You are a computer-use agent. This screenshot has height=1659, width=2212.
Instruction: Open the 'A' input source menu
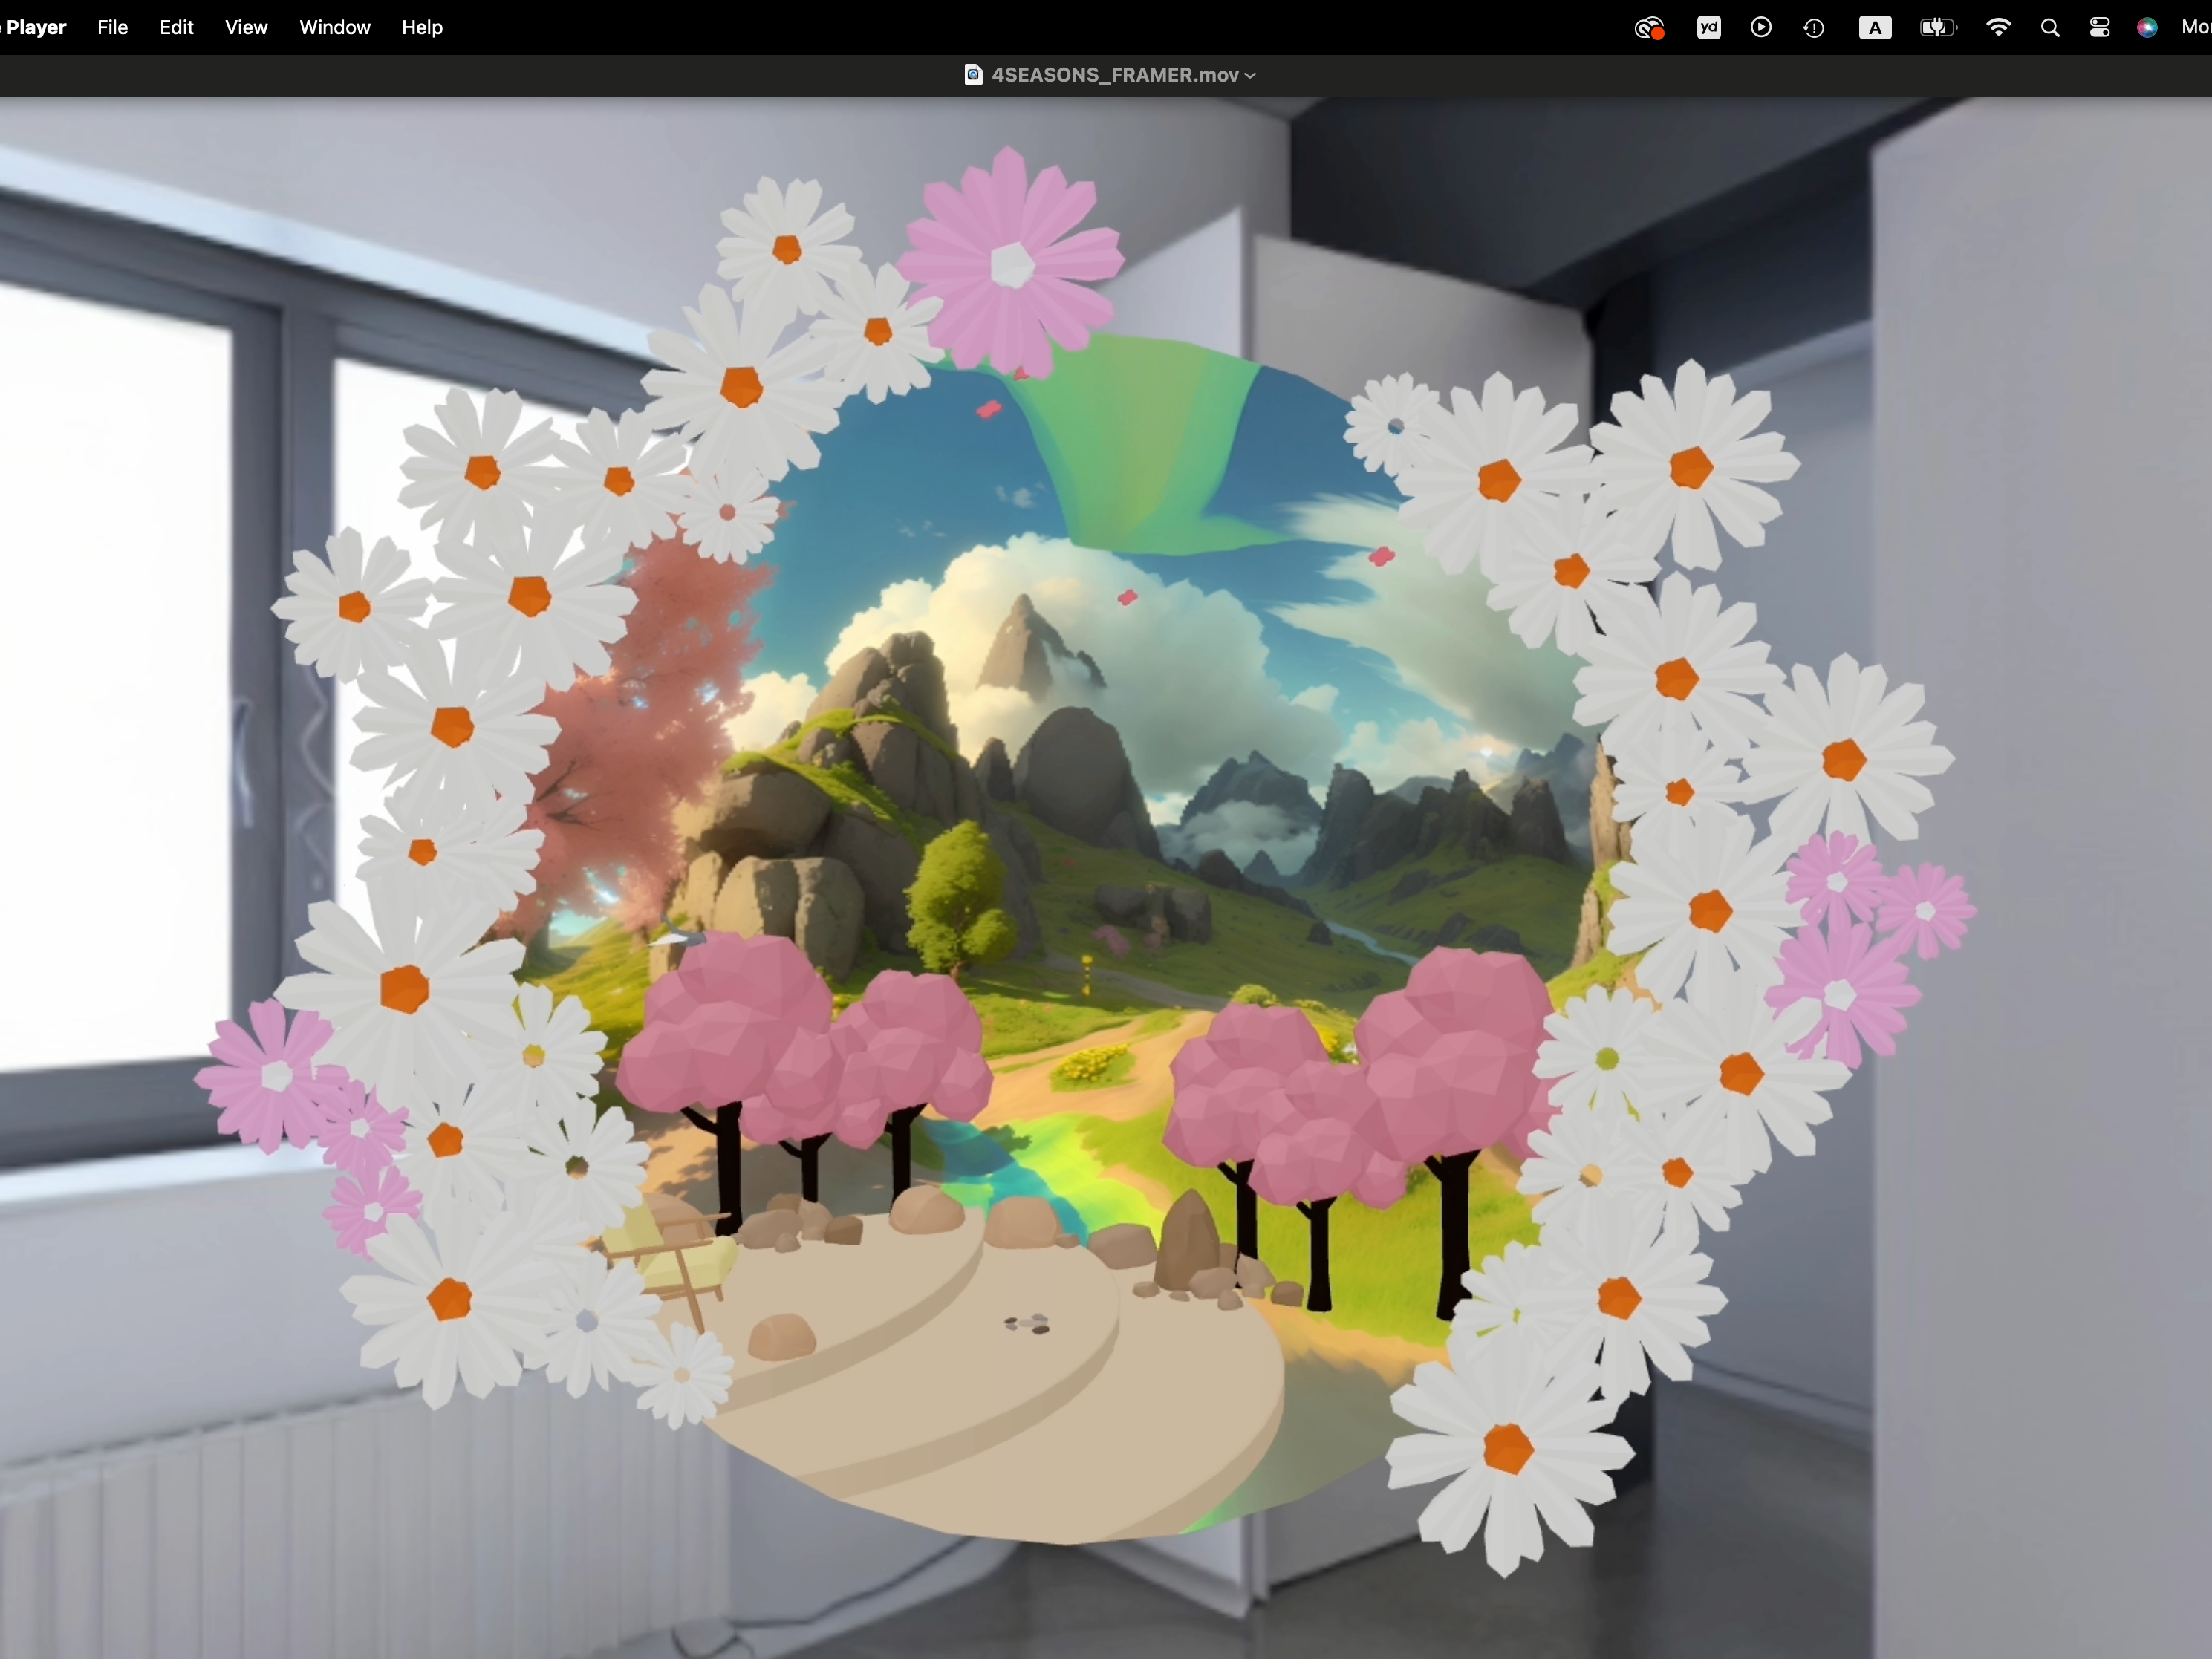click(1875, 28)
